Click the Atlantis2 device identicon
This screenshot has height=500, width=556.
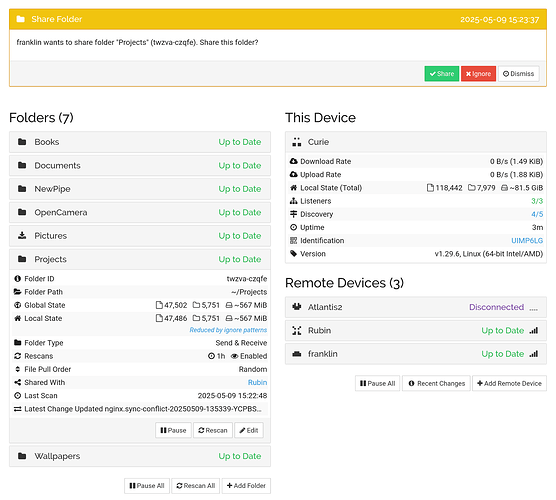(296, 307)
